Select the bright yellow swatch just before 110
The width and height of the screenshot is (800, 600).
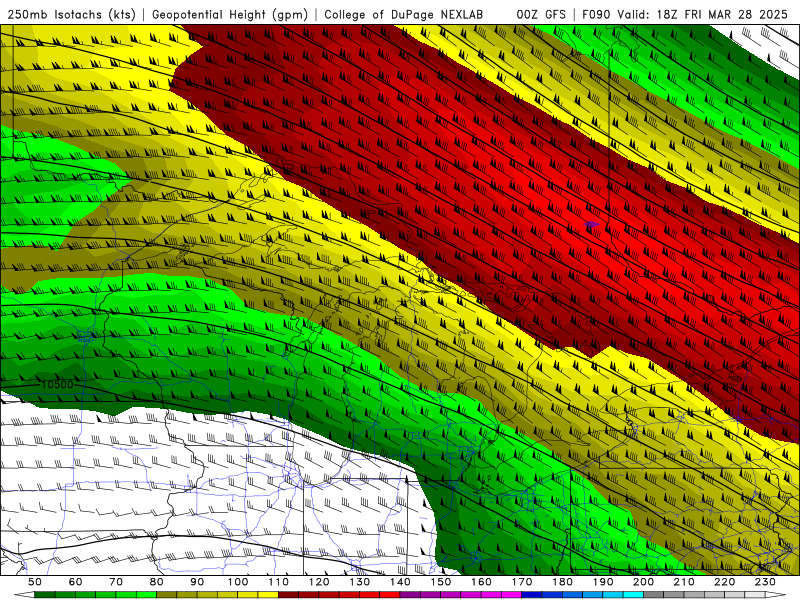[x=268, y=595]
